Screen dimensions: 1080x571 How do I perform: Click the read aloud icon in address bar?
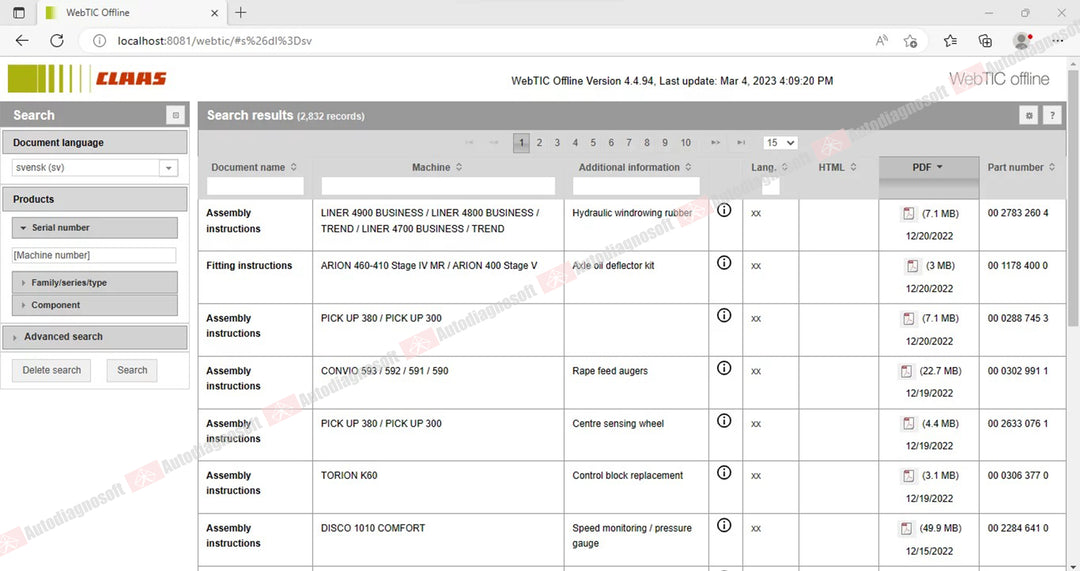[882, 41]
